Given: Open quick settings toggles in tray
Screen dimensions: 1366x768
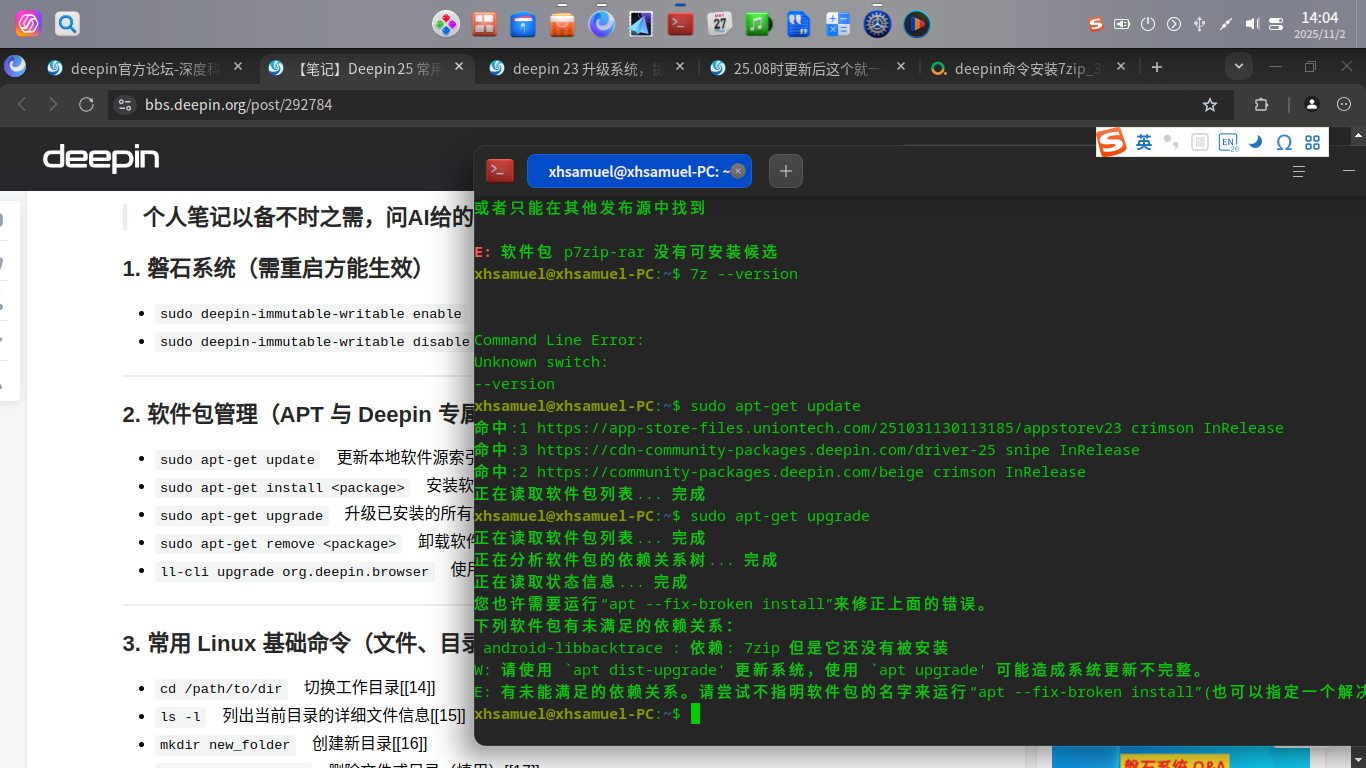Looking at the screenshot, I should click(x=1276, y=24).
